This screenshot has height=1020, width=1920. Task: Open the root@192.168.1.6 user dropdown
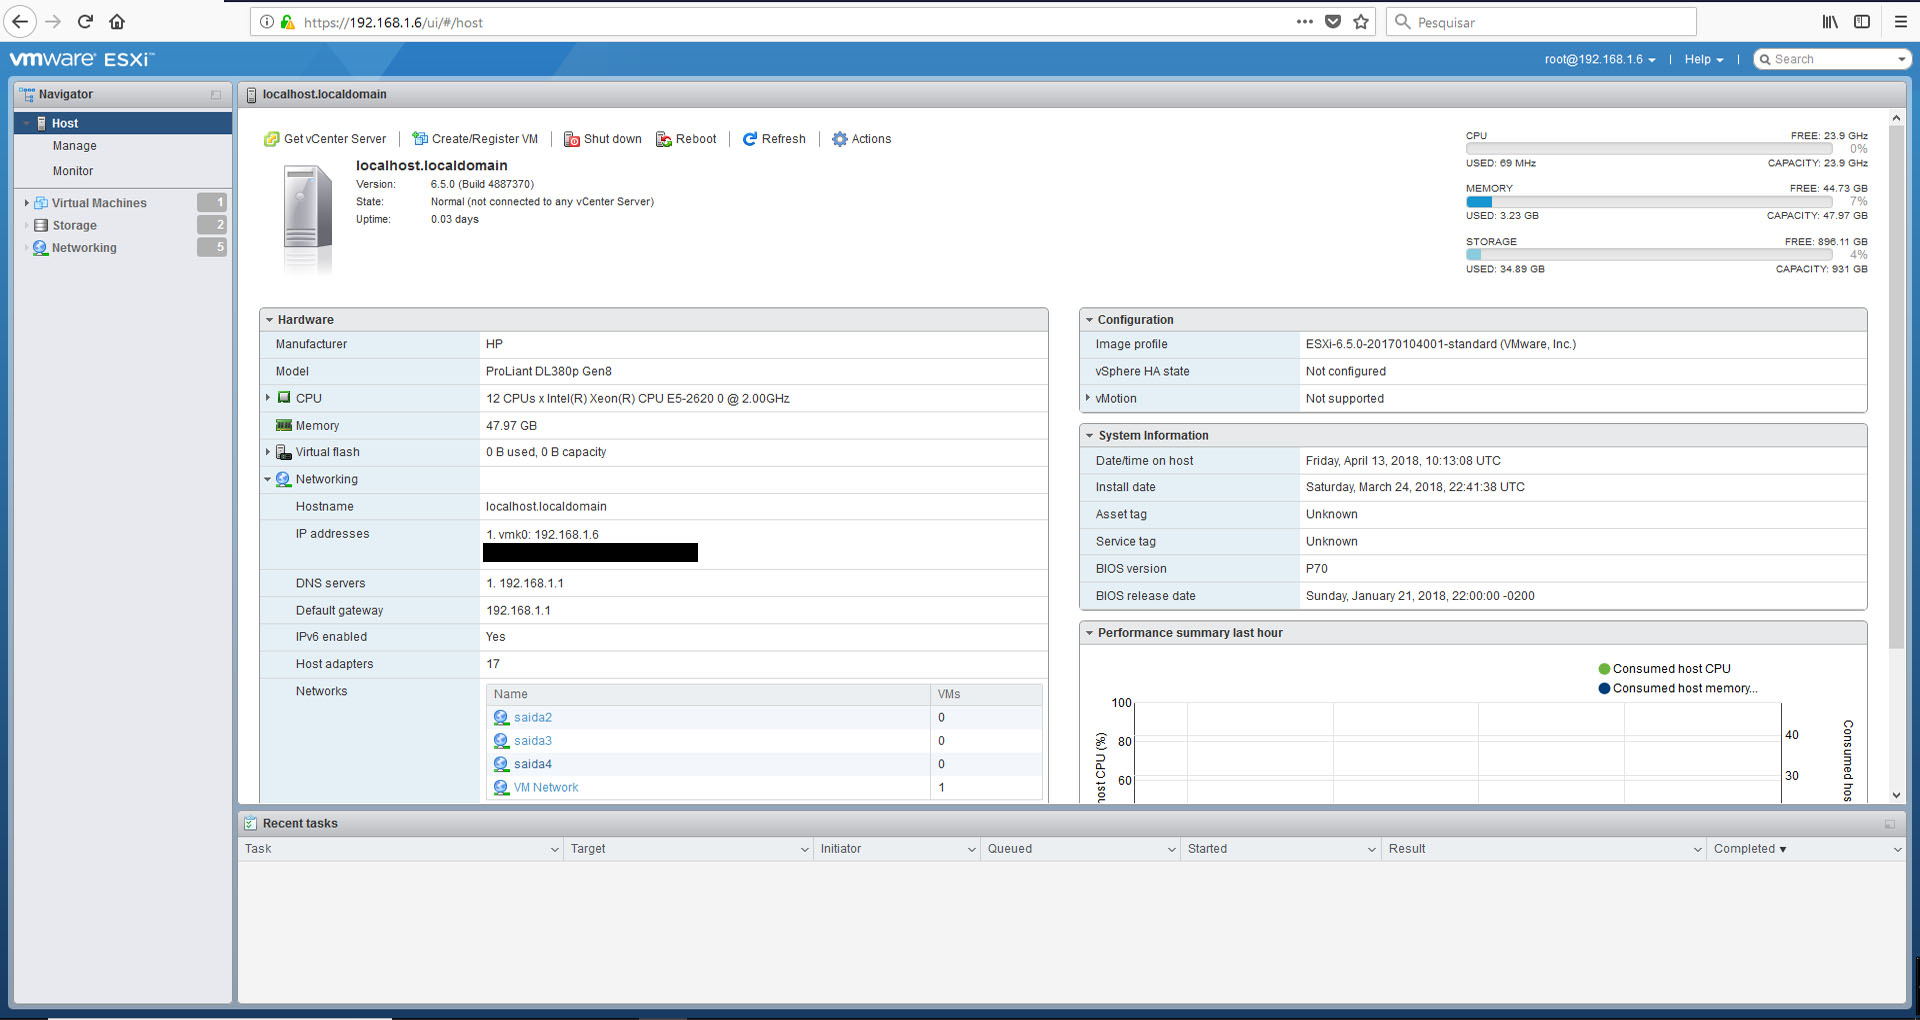pyautogui.click(x=1600, y=60)
